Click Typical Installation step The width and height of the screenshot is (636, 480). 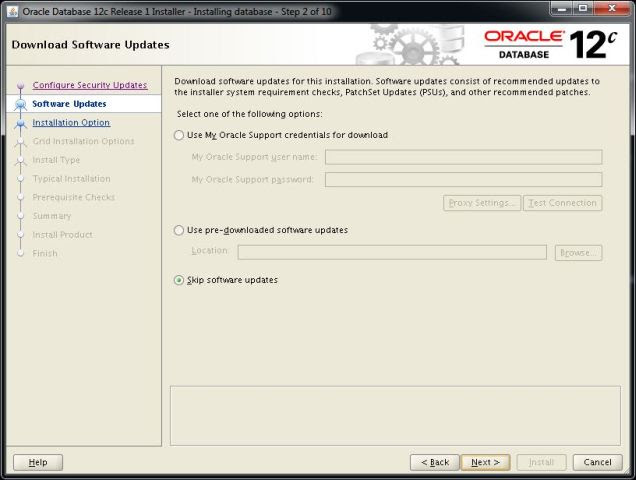(71, 179)
